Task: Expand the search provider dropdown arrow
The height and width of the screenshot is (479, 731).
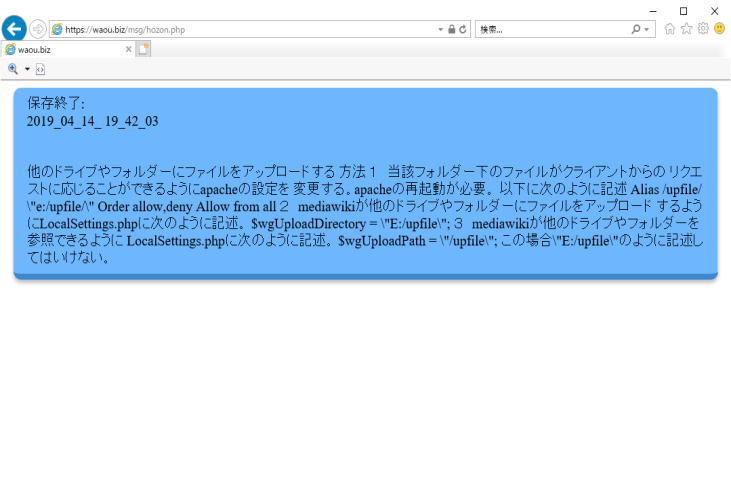Action: point(647,30)
